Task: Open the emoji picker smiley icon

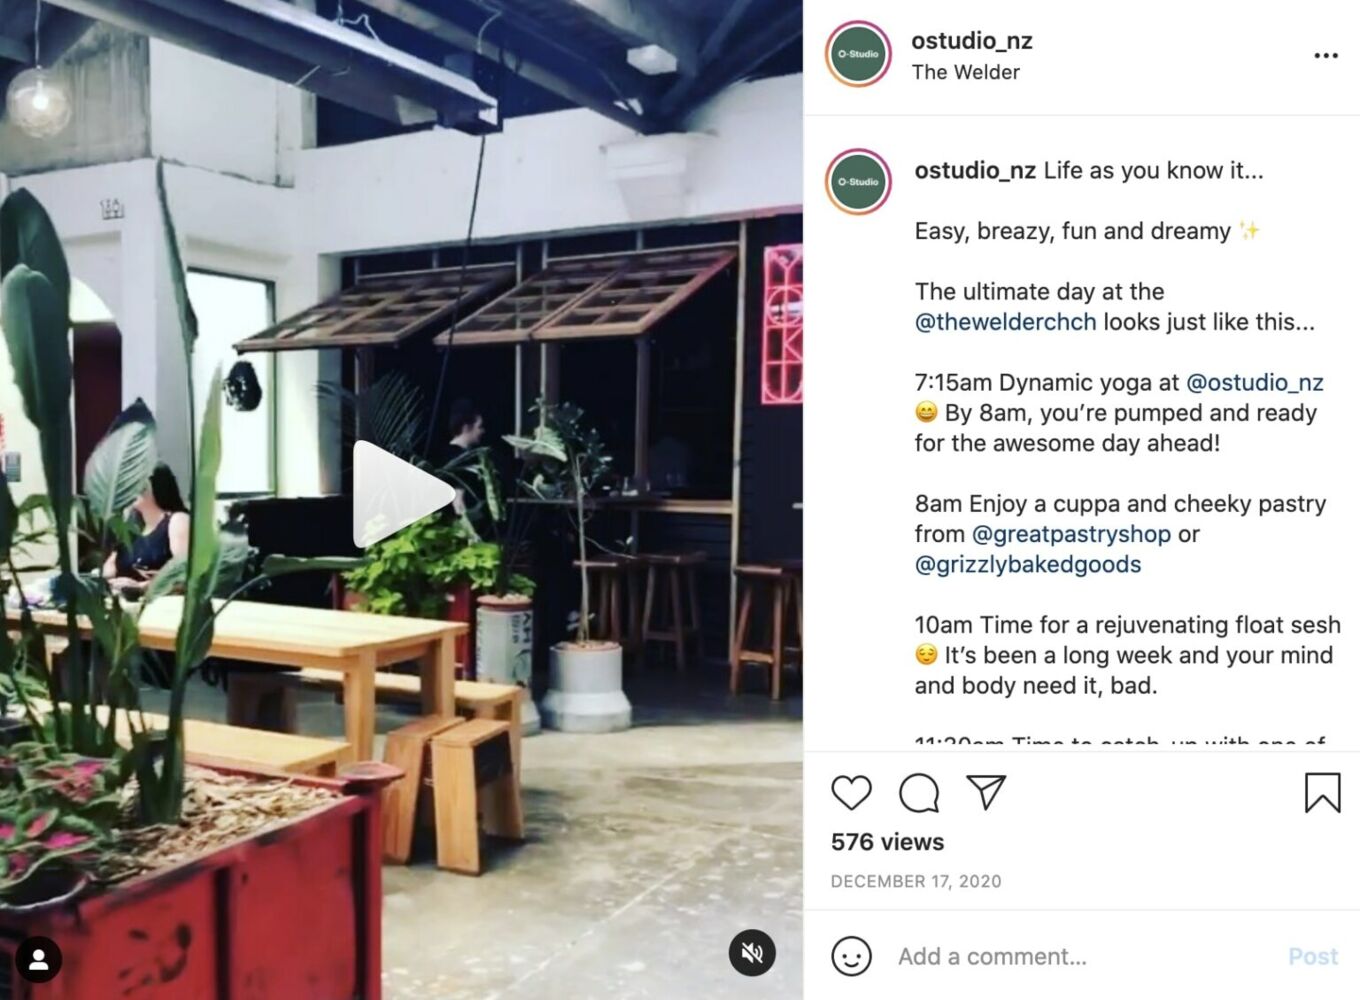Action: (x=851, y=956)
